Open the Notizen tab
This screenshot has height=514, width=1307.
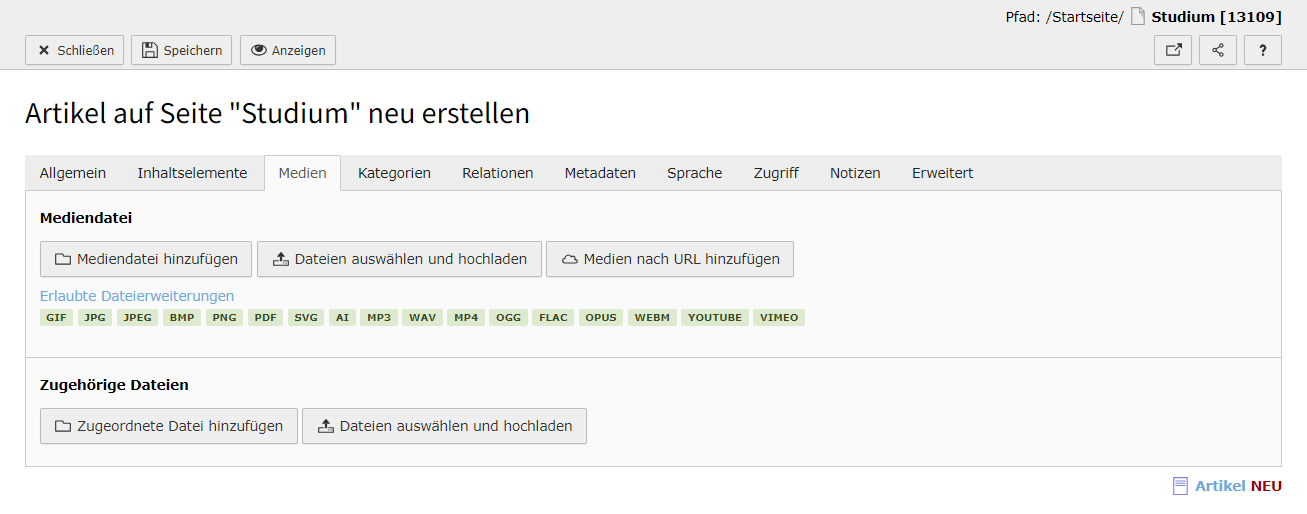coord(855,173)
